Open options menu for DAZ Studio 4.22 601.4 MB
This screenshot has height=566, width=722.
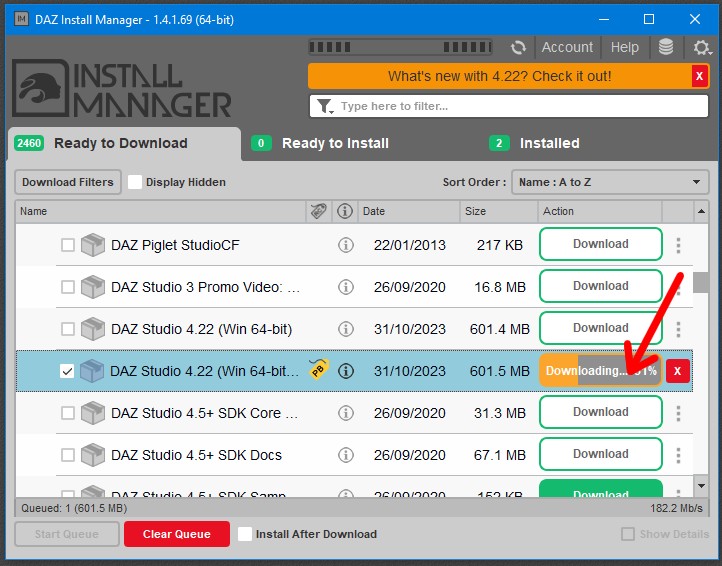click(x=678, y=329)
